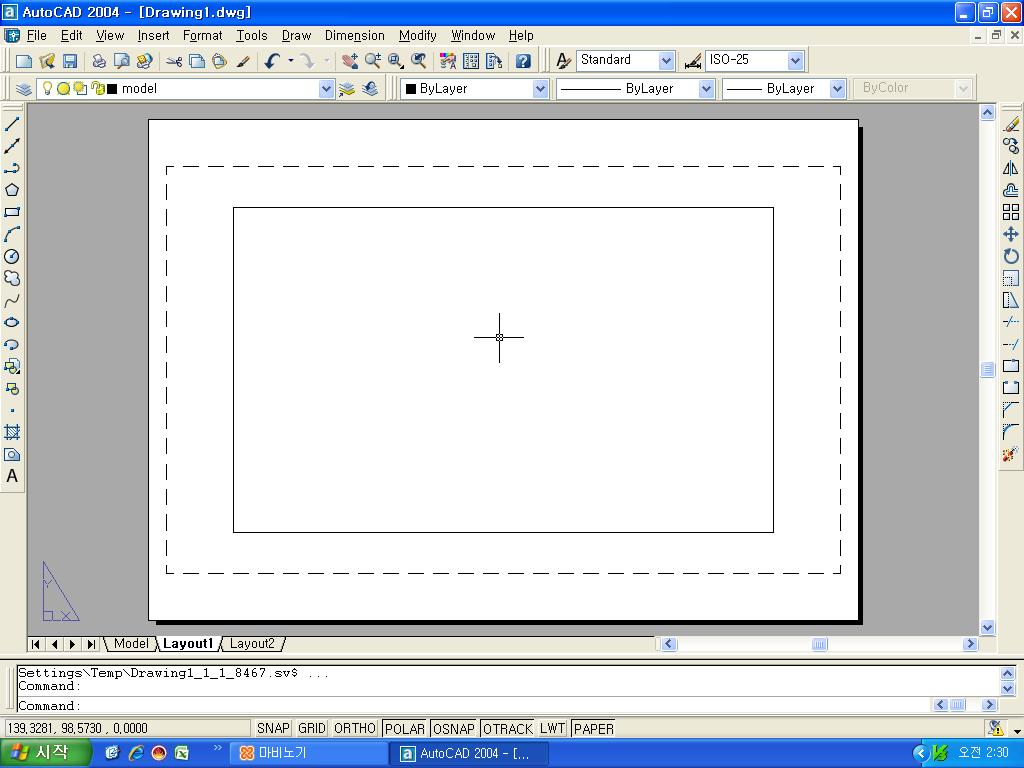Click the Windows Start button
The width and height of the screenshot is (1024, 768).
44,753
